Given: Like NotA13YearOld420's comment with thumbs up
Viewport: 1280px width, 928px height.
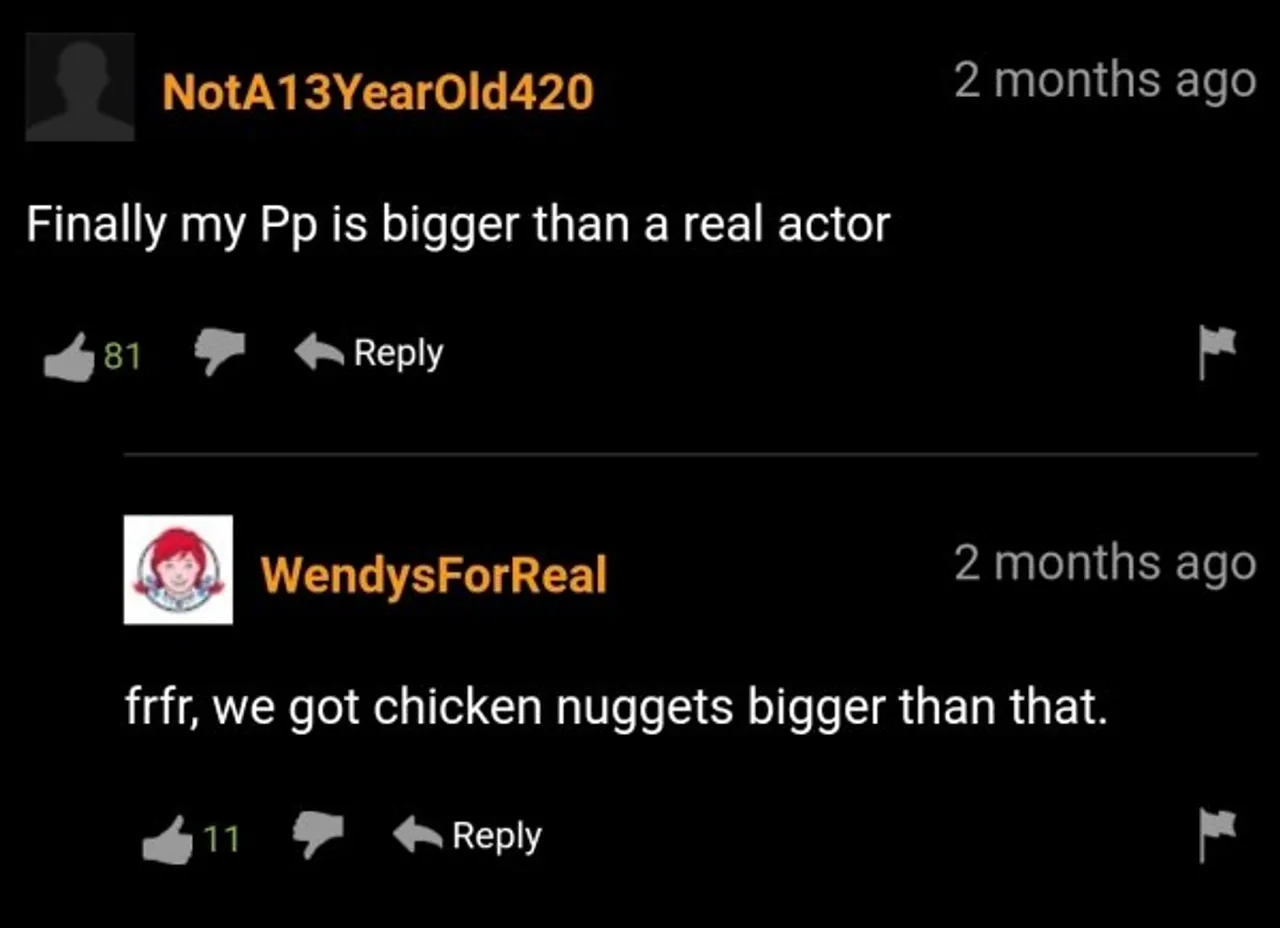Looking at the screenshot, I should pyautogui.click(x=67, y=355).
